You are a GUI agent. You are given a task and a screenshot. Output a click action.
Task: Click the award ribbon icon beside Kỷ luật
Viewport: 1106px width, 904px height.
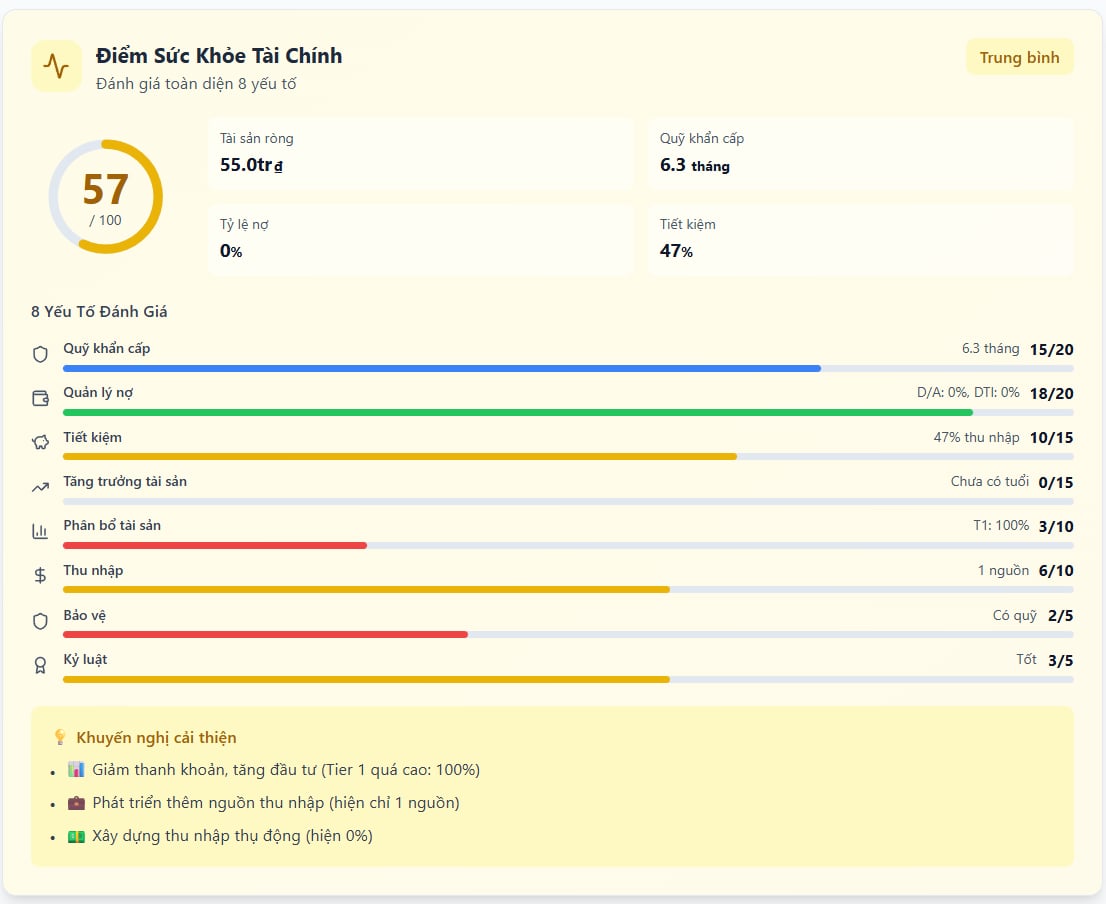click(40, 665)
